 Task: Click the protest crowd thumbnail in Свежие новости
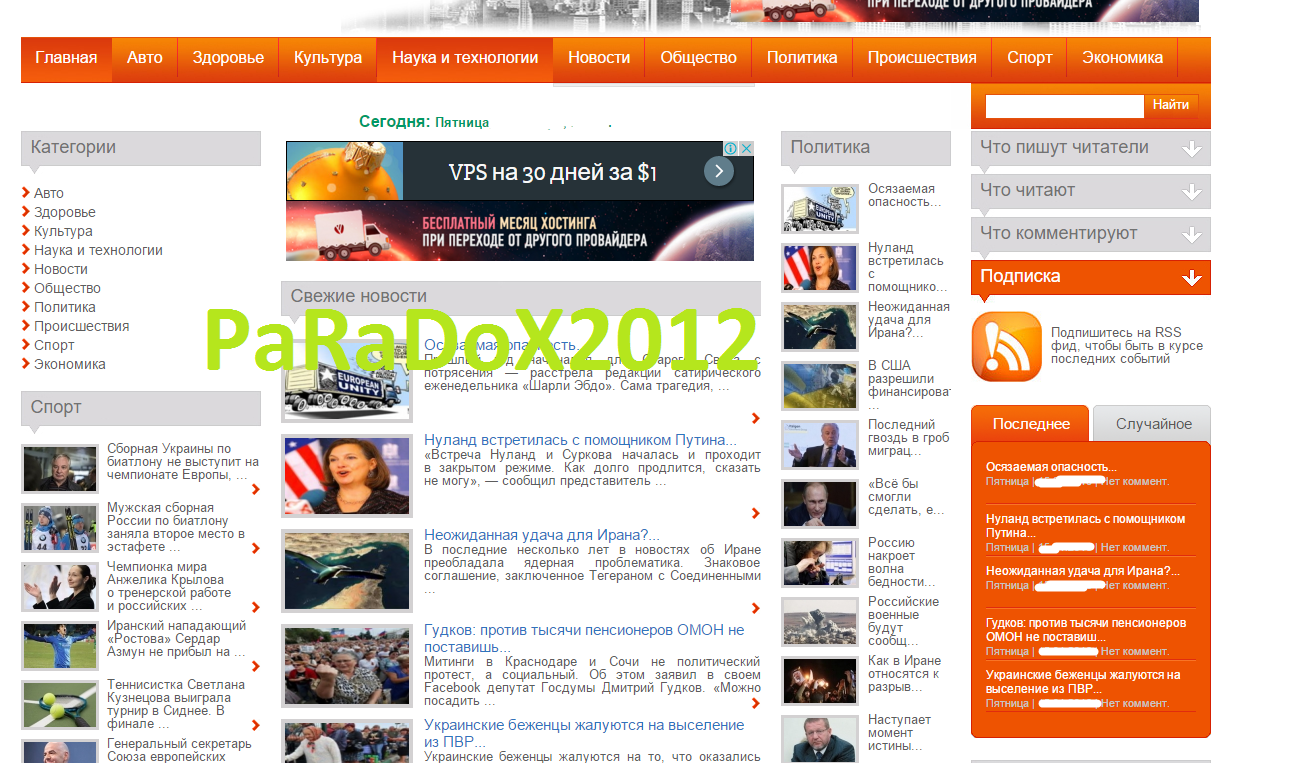[x=347, y=665]
